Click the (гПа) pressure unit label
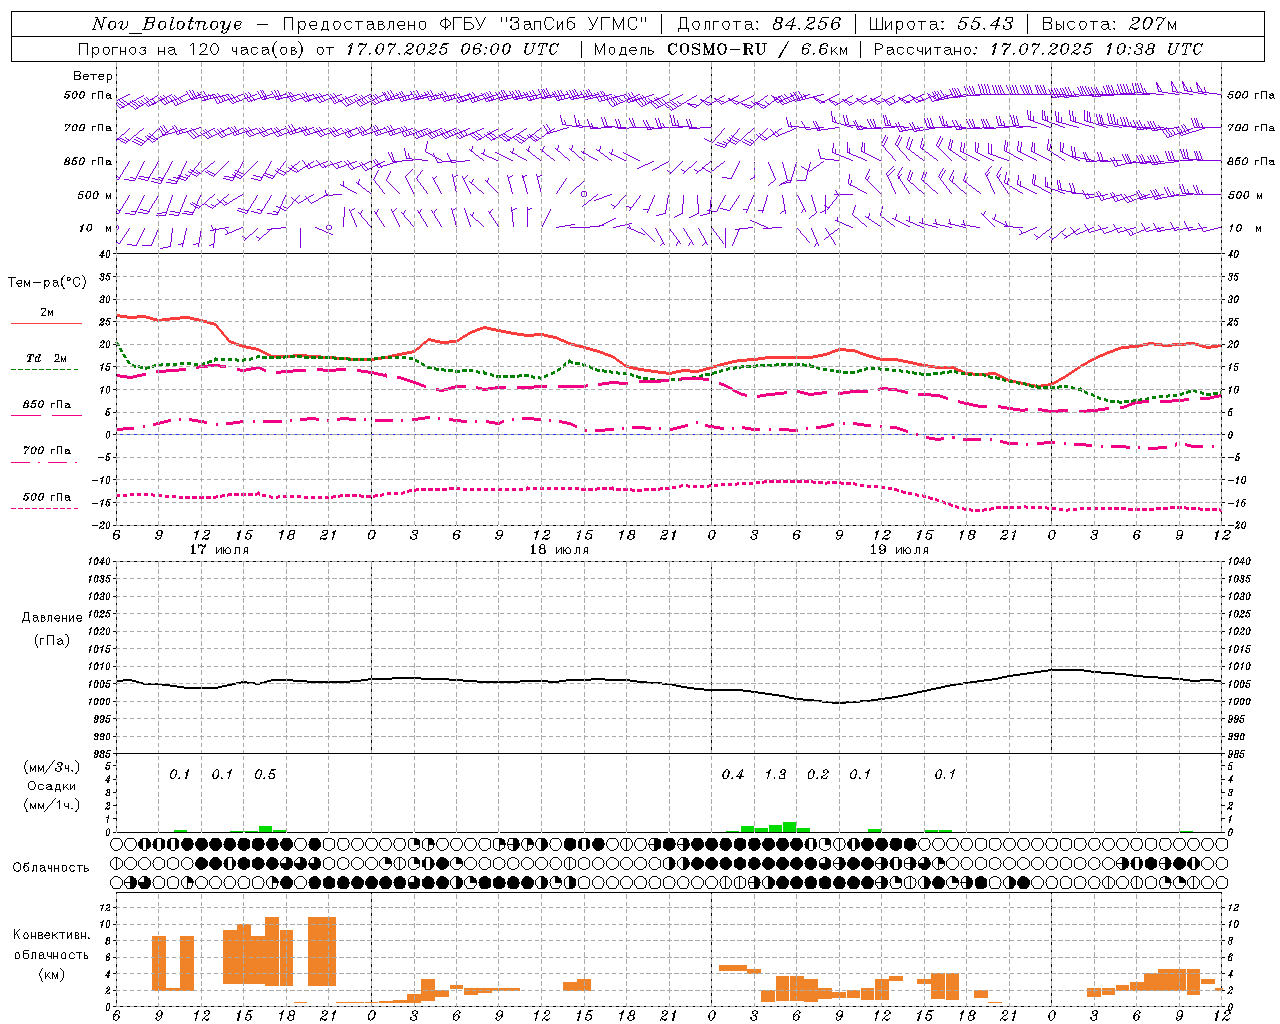 (x=52, y=640)
